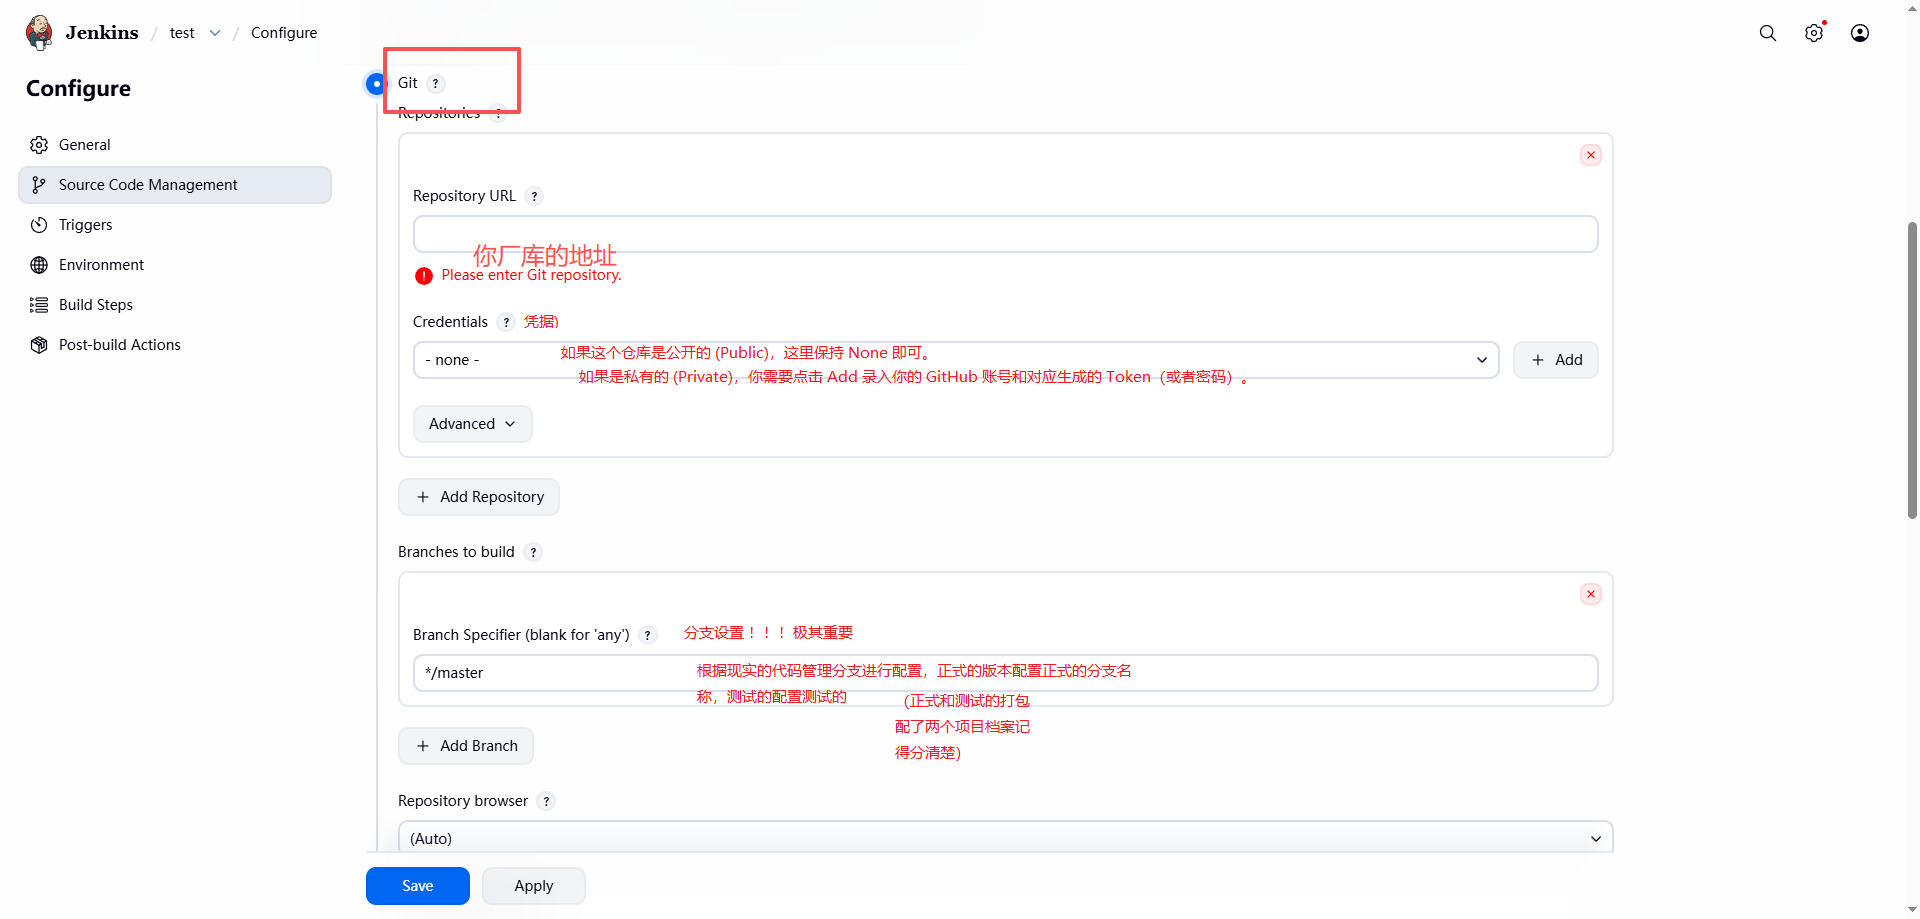Open help for Repository browser
1920x919 pixels.
point(547,801)
